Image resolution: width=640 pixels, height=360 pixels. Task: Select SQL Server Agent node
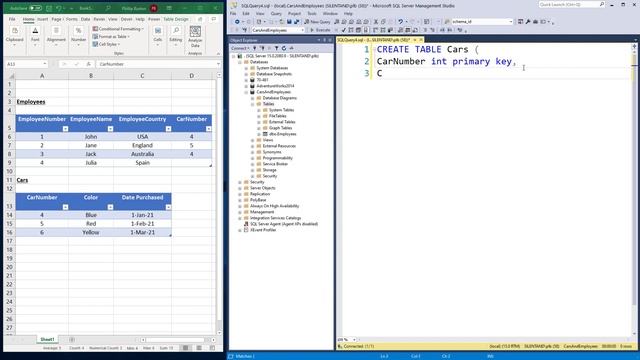tap(284, 224)
